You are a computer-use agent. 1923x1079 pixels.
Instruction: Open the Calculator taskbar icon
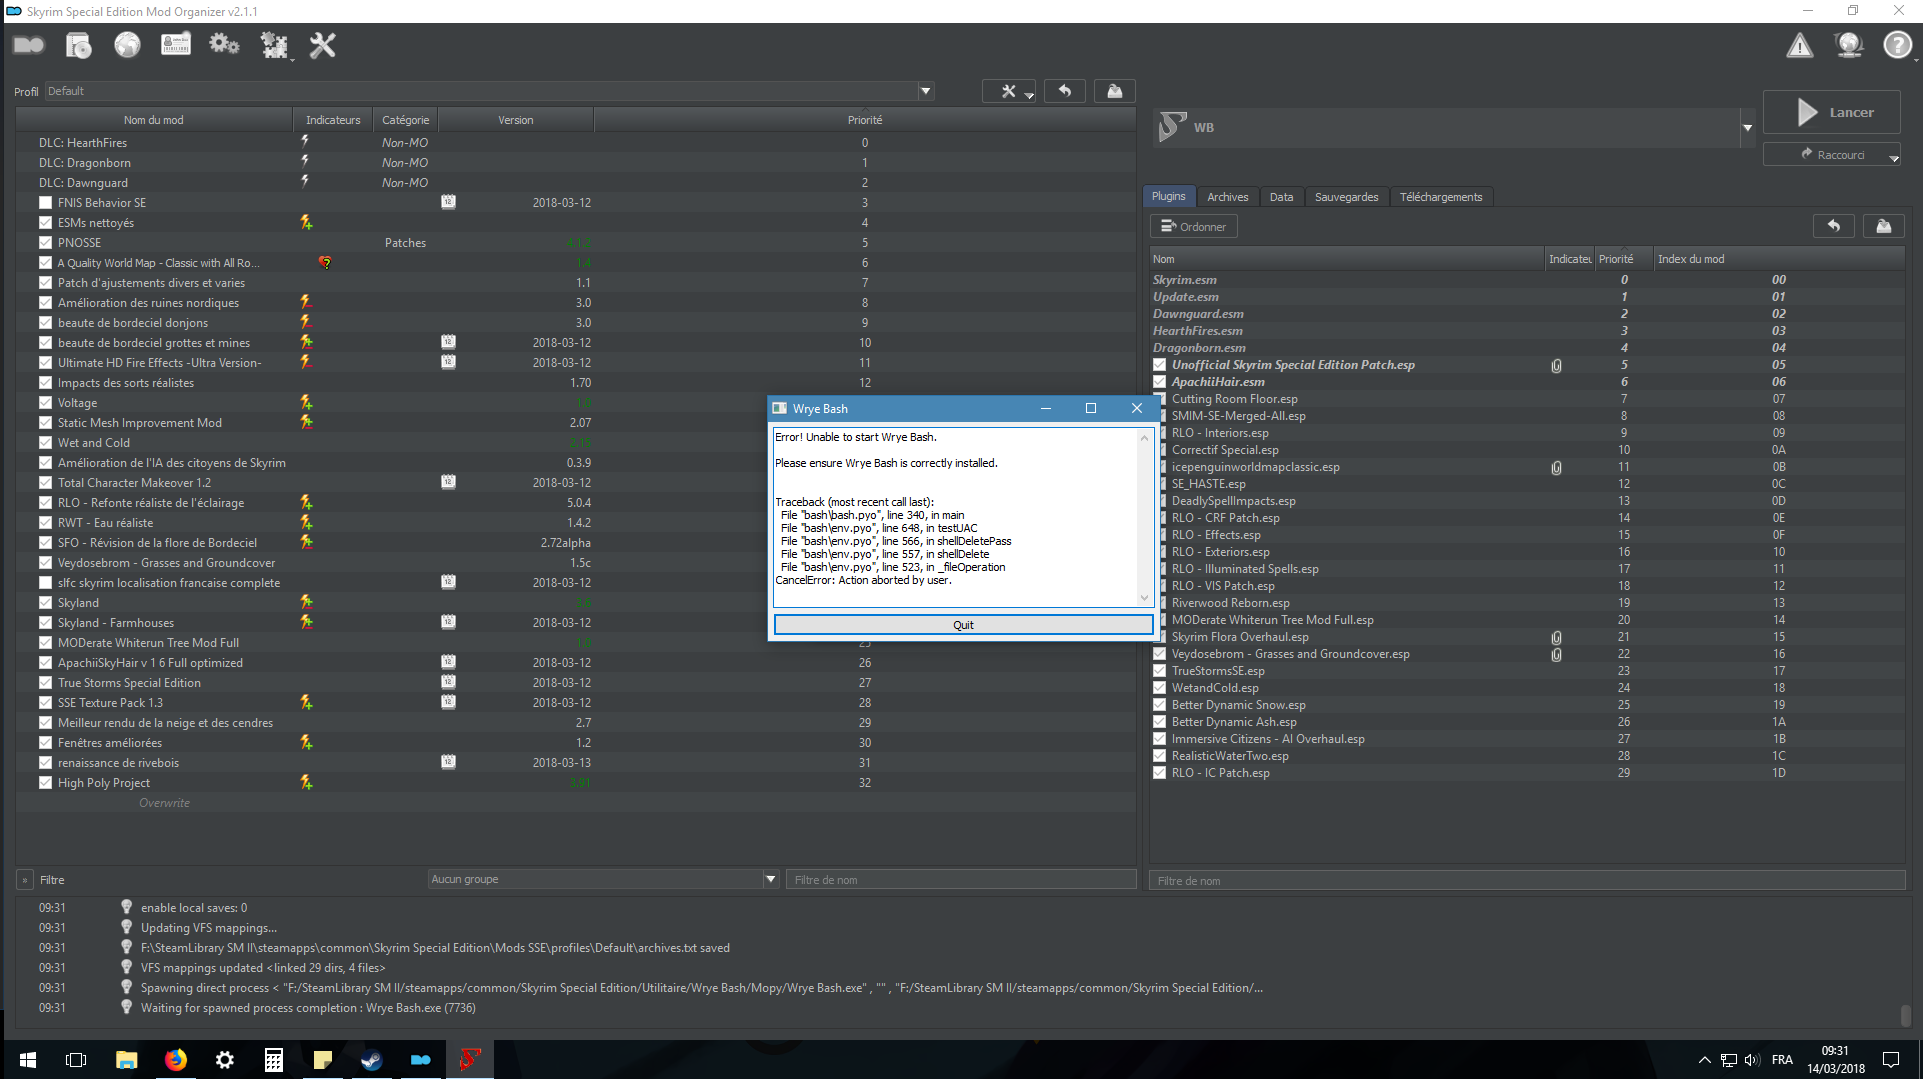point(273,1060)
